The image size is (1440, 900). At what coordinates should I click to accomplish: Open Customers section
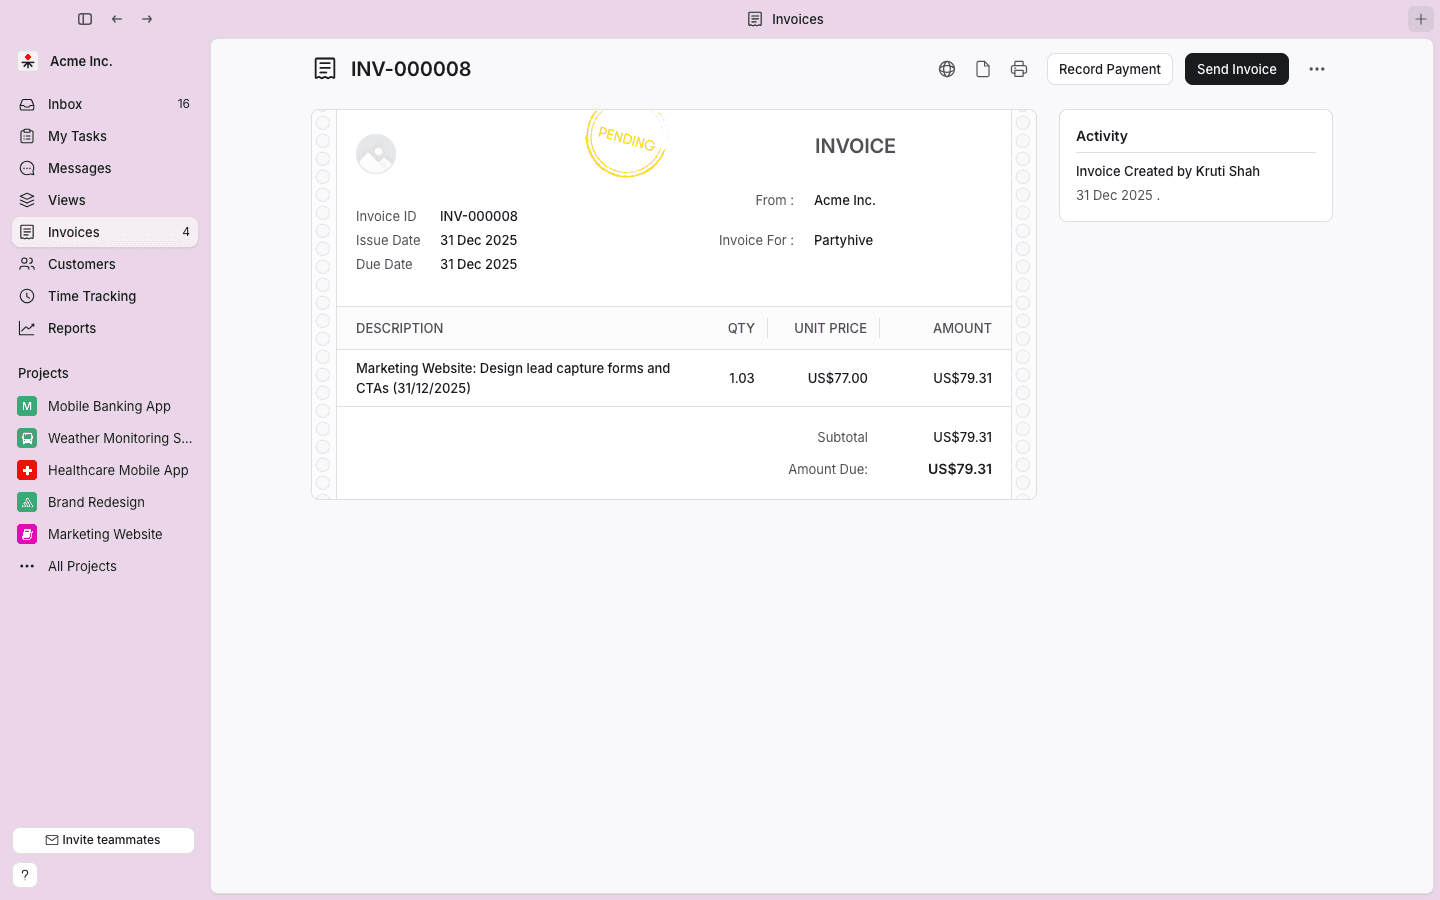pos(105,264)
